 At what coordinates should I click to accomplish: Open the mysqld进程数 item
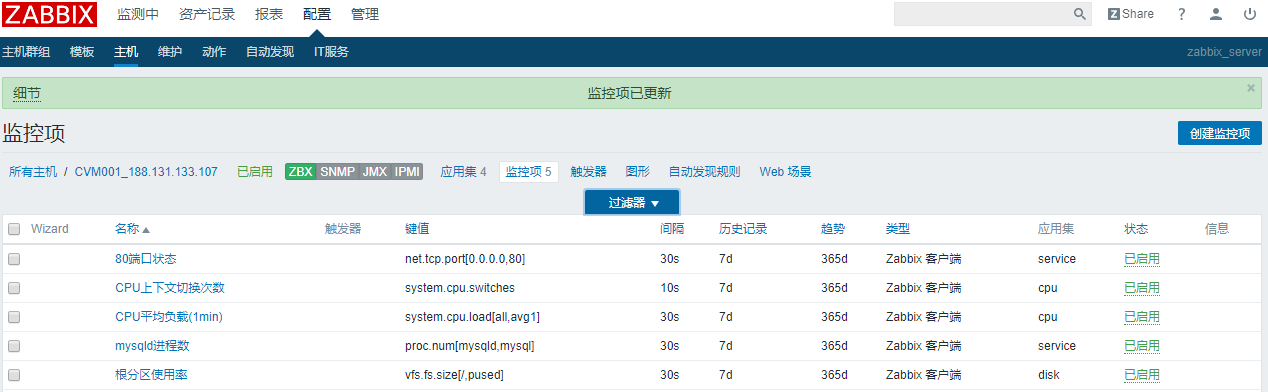tap(152, 346)
